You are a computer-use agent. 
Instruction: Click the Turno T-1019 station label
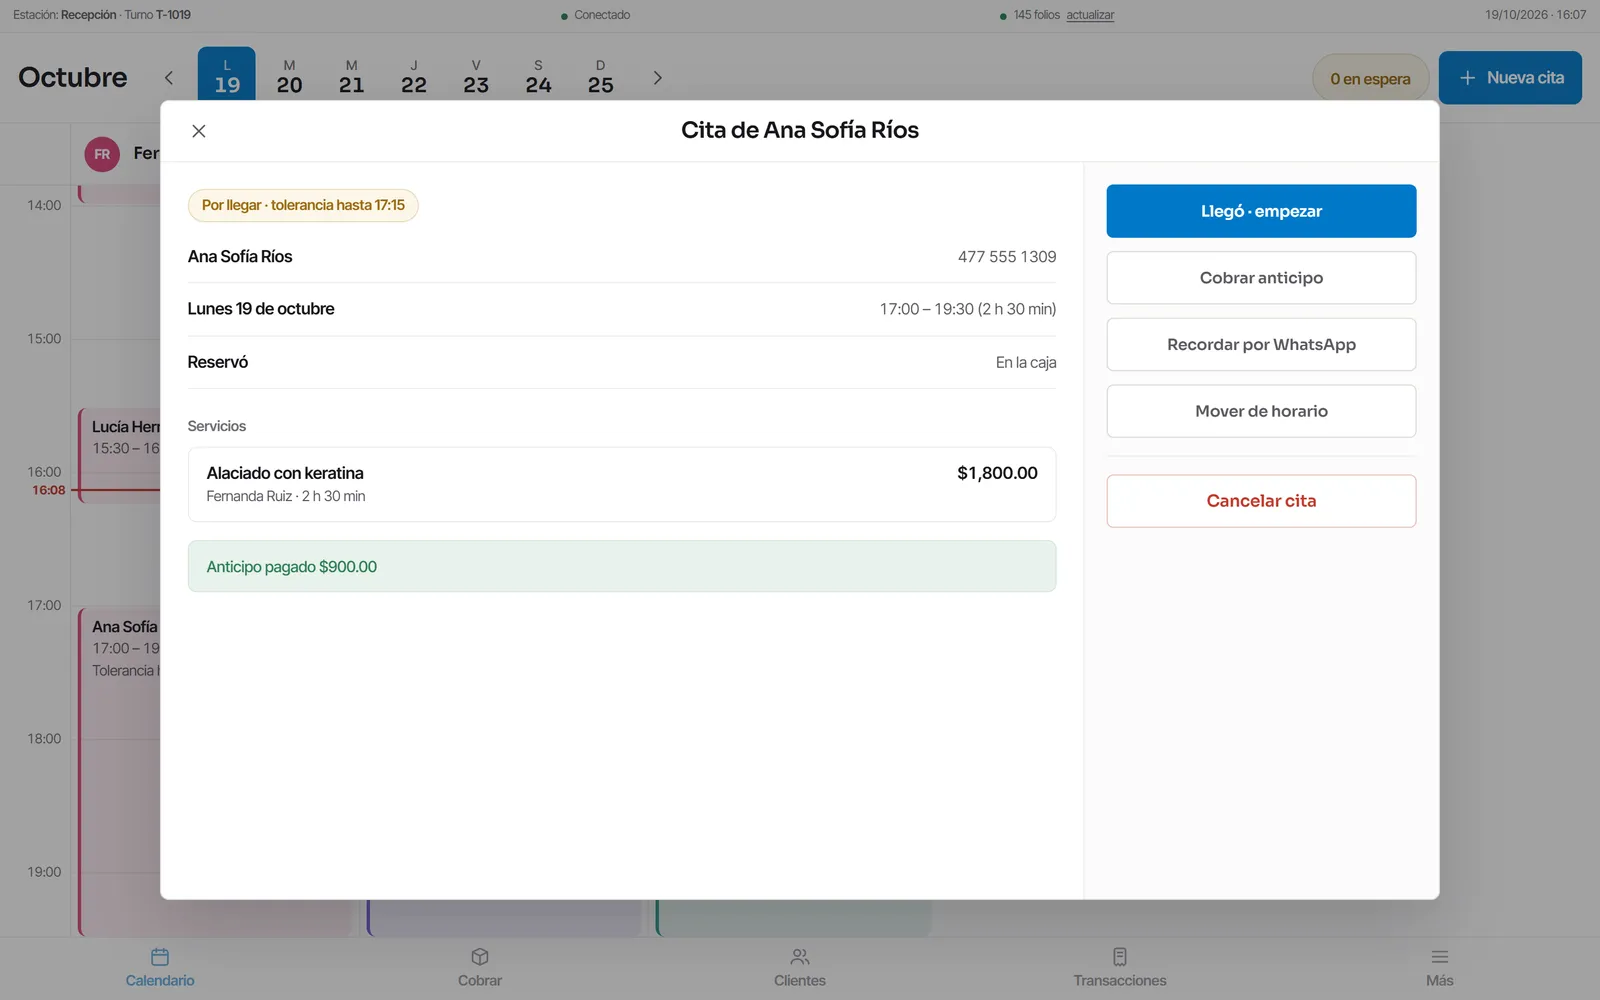[157, 15]
